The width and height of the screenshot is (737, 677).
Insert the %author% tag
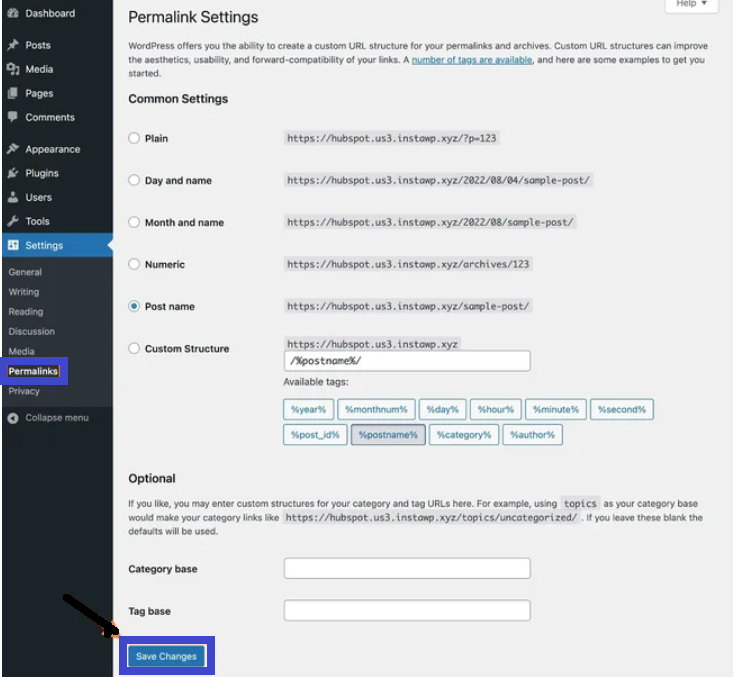pyautogui.click(x=532, y=434)
